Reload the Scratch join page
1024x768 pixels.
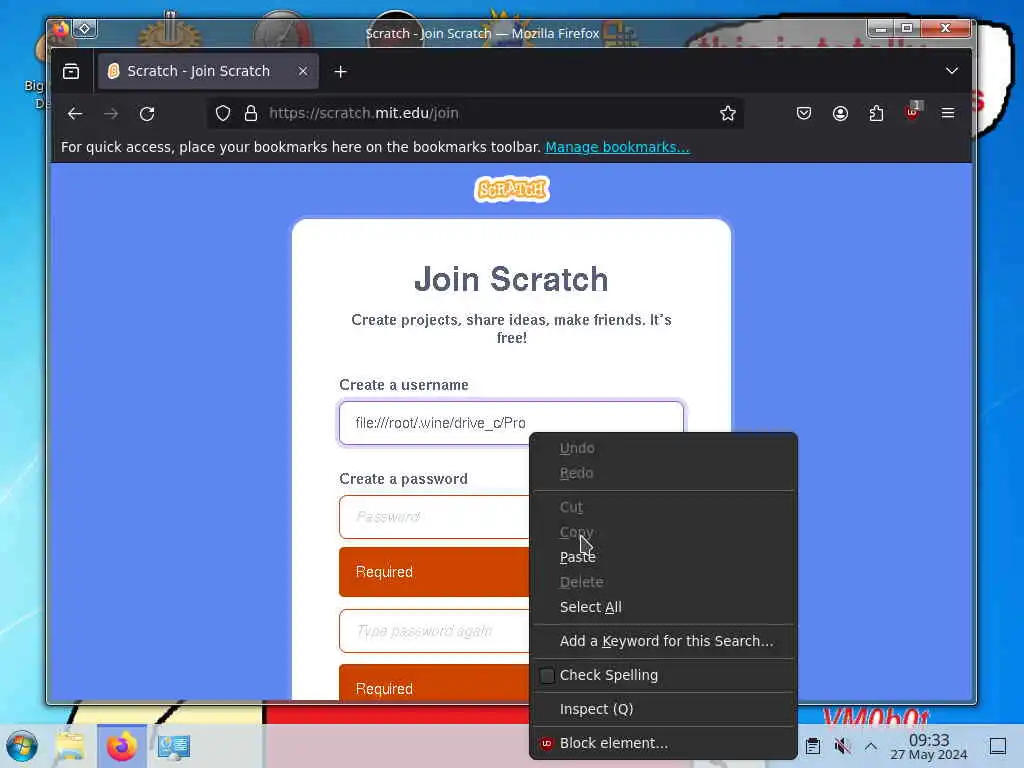pos(147,114)
